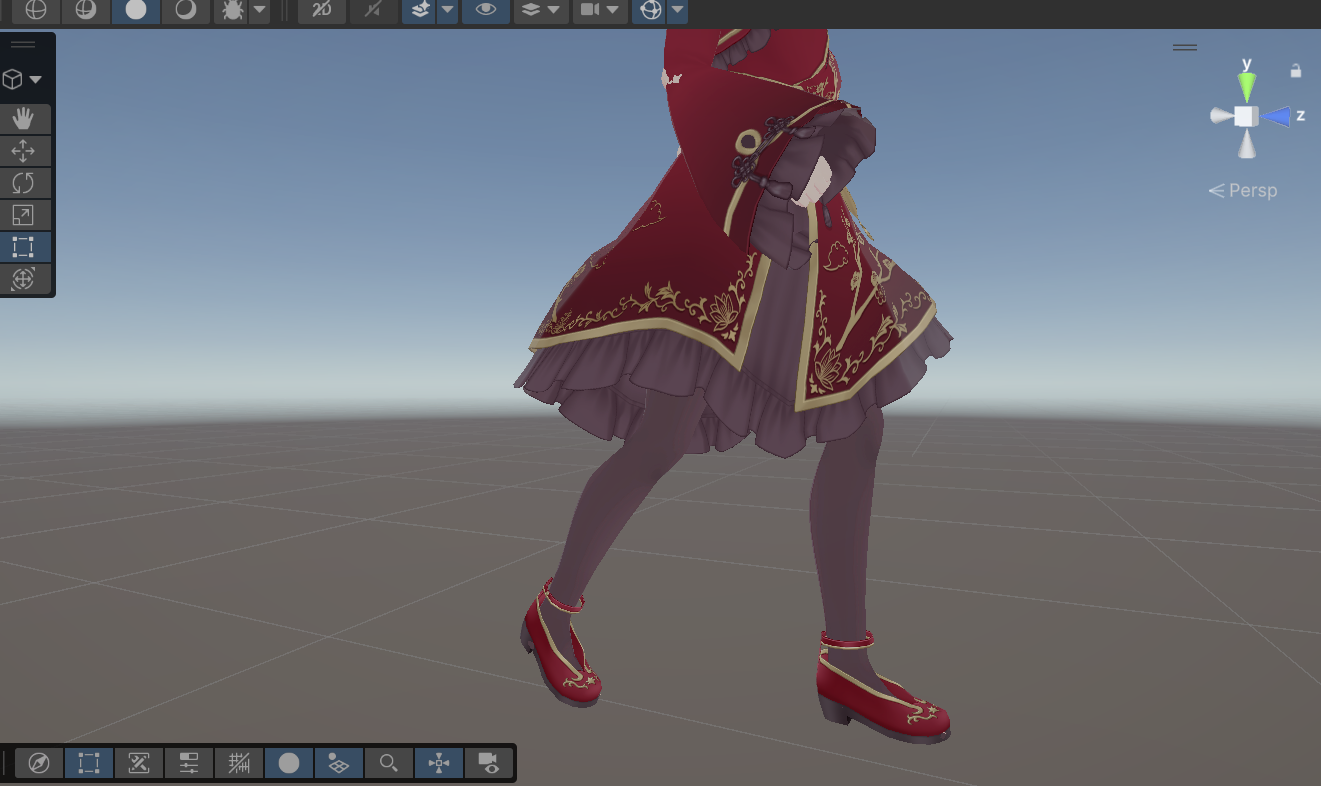This screenshot has height=786, width=1321.
Task: Toggle scene lighting button beside 2D
Action: point(372,10)
